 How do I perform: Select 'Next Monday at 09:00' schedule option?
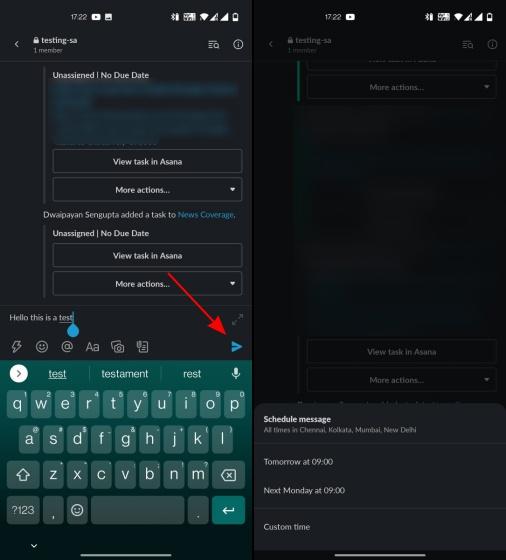(304, 490)
